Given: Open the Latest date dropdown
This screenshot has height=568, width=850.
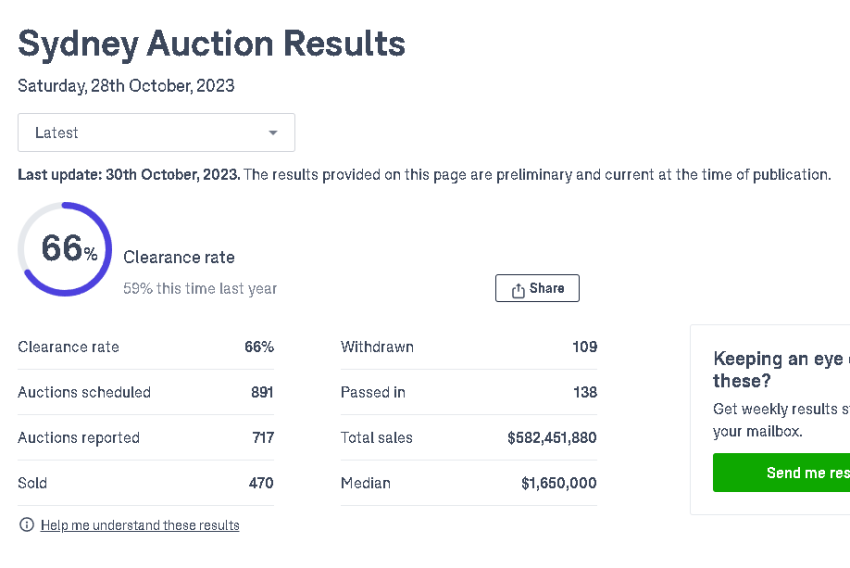Looking at the screenshot, I should [156, 132].
